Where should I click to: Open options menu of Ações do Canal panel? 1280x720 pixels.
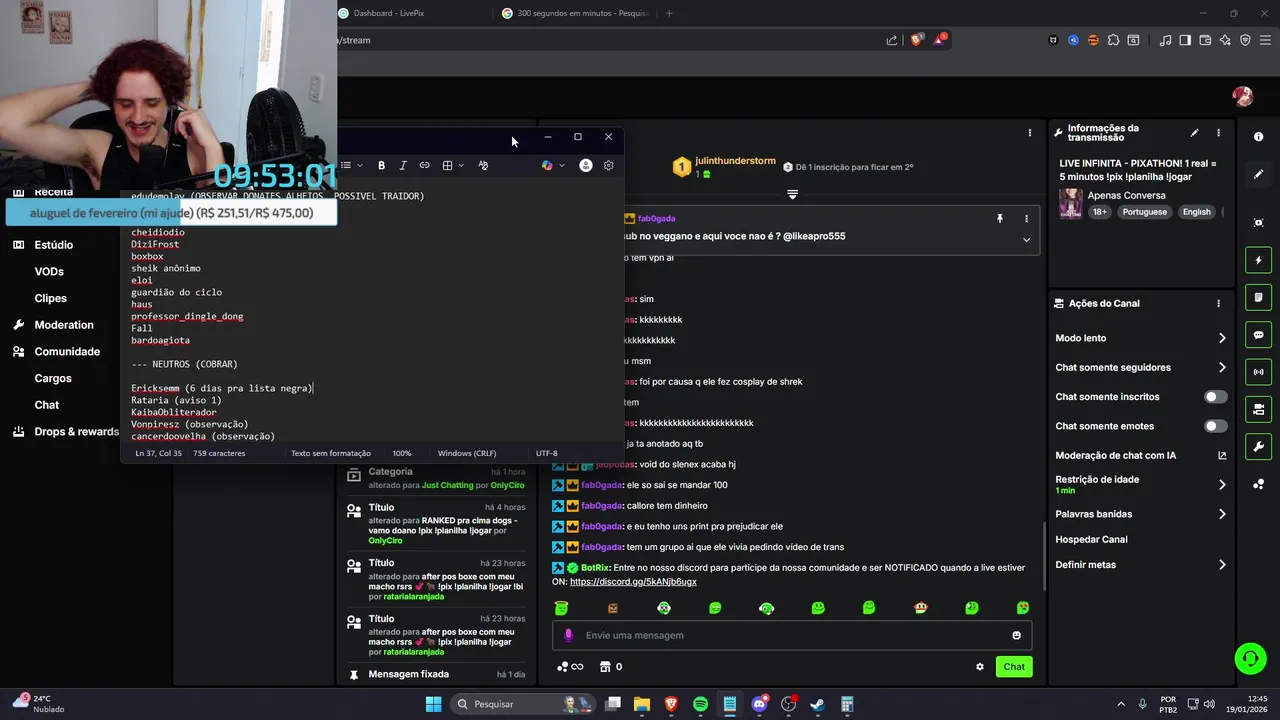(x=1218, y=303)
